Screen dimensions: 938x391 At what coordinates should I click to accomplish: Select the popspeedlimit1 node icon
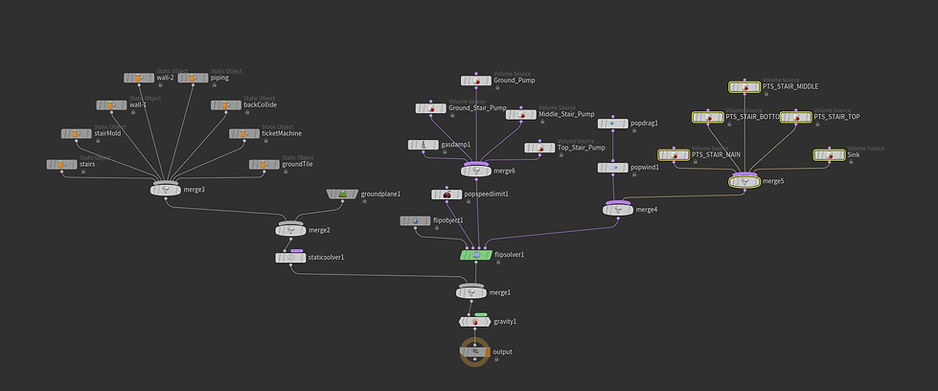tap(446, 194)
